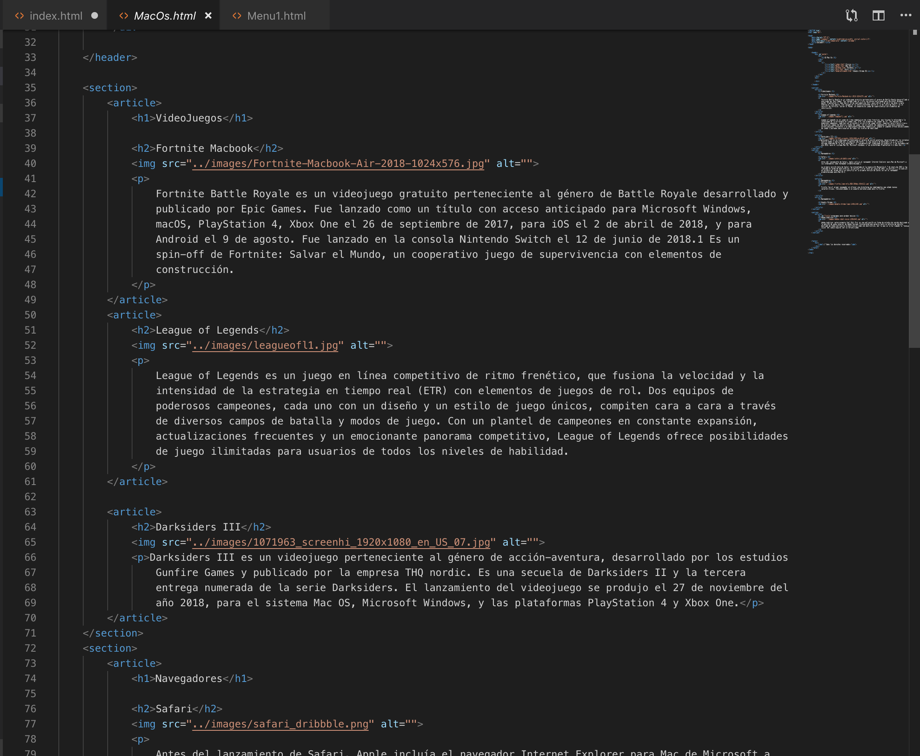Click the split editor icon
Viewport: 920px width, 756px height.
tap(878, 15)
